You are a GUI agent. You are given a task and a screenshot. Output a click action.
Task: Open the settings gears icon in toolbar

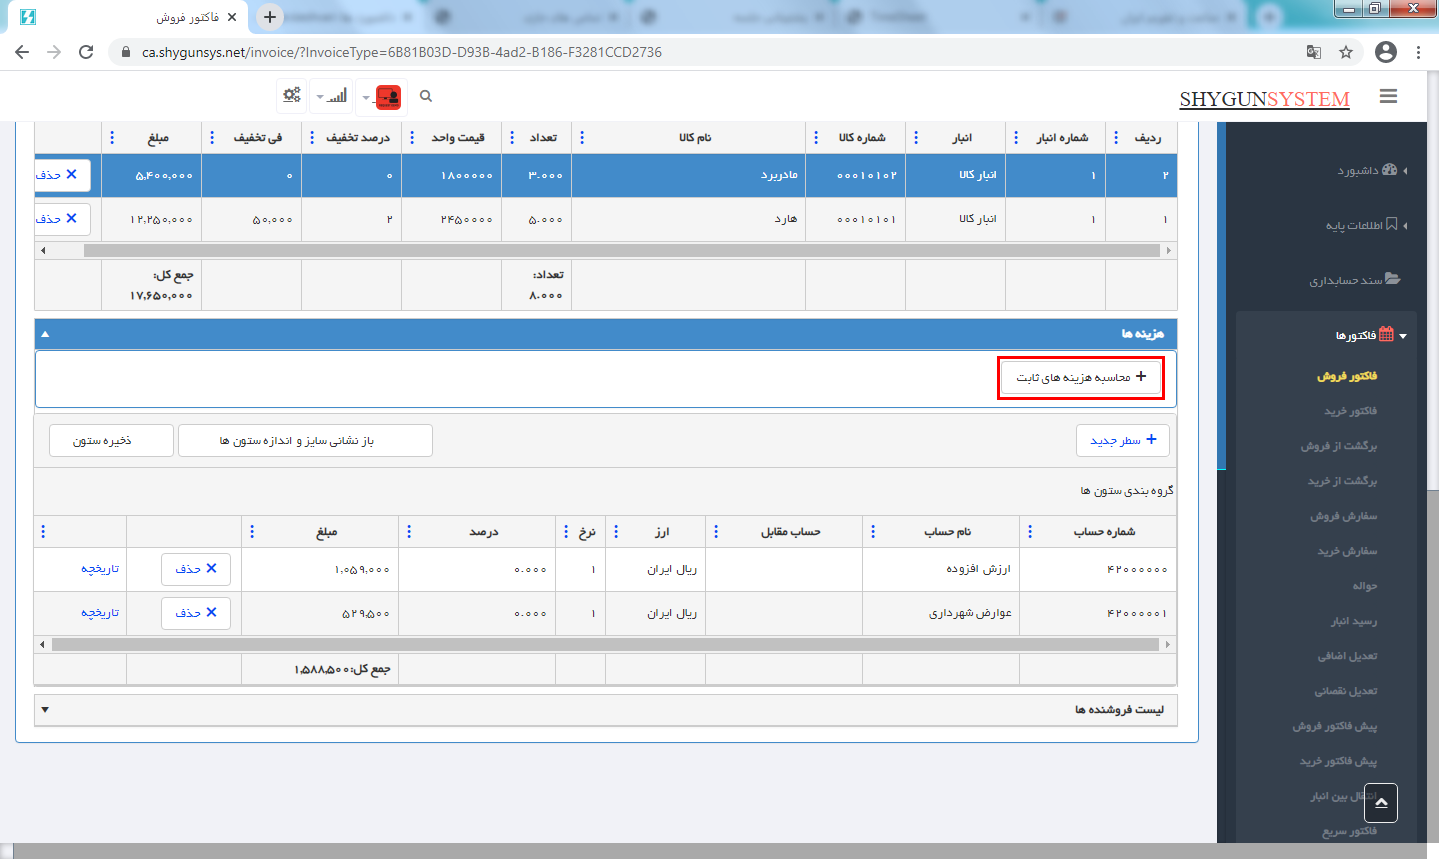pyautogui.click(x=292, y=95)
